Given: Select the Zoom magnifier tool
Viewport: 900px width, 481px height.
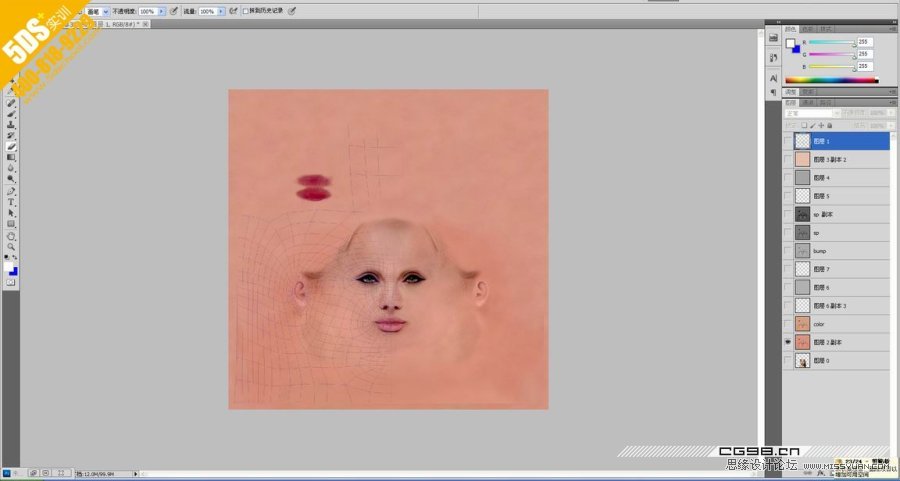Looking at the screenshot, I should click(x=11, y=246).
